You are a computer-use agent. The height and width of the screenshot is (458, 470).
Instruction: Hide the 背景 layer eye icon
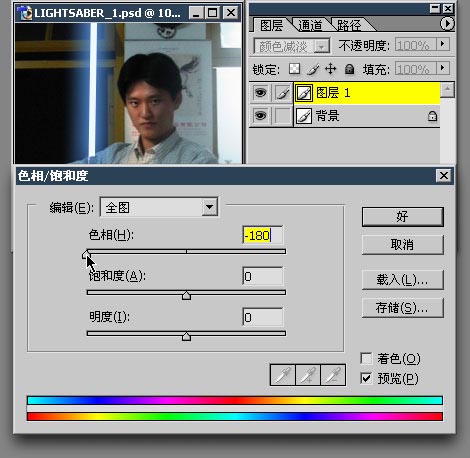[260, 116]
